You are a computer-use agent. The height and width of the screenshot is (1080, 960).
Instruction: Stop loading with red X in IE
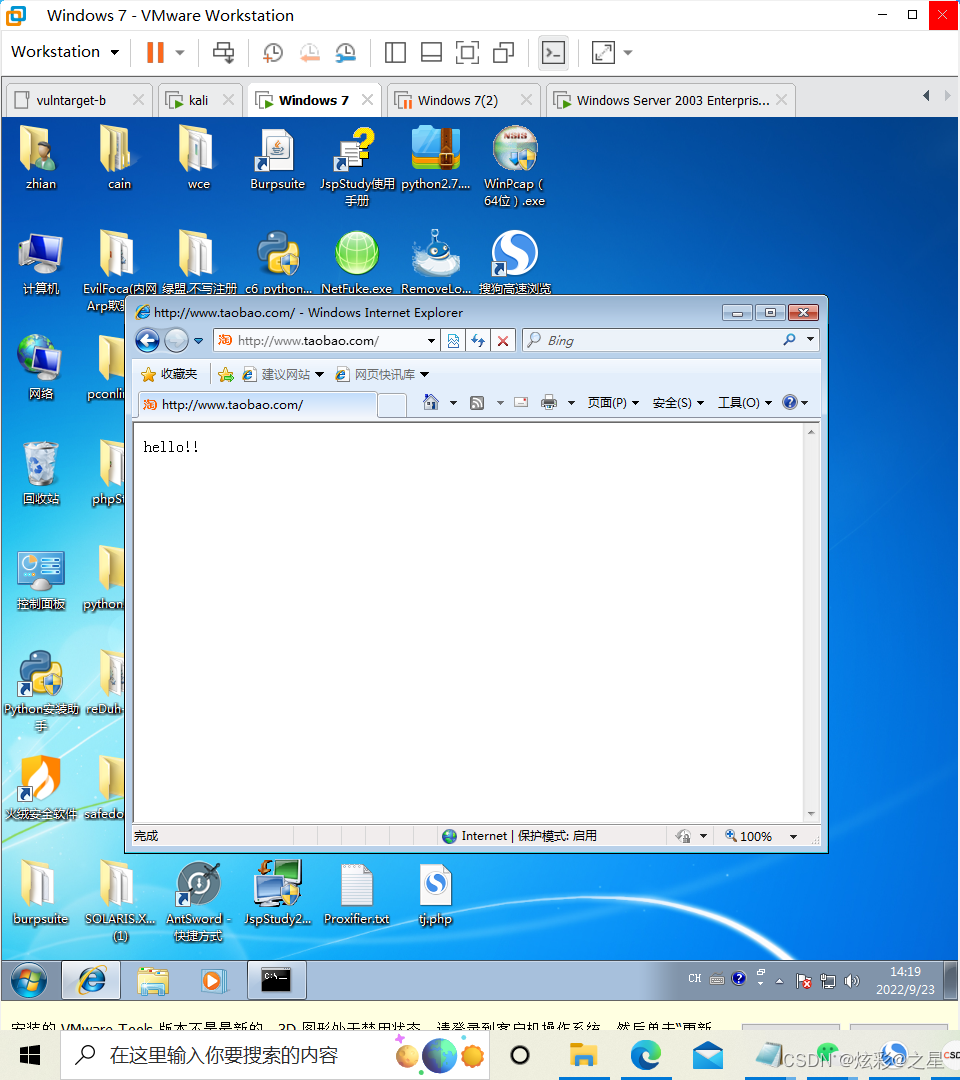click(x=503, y=340)
